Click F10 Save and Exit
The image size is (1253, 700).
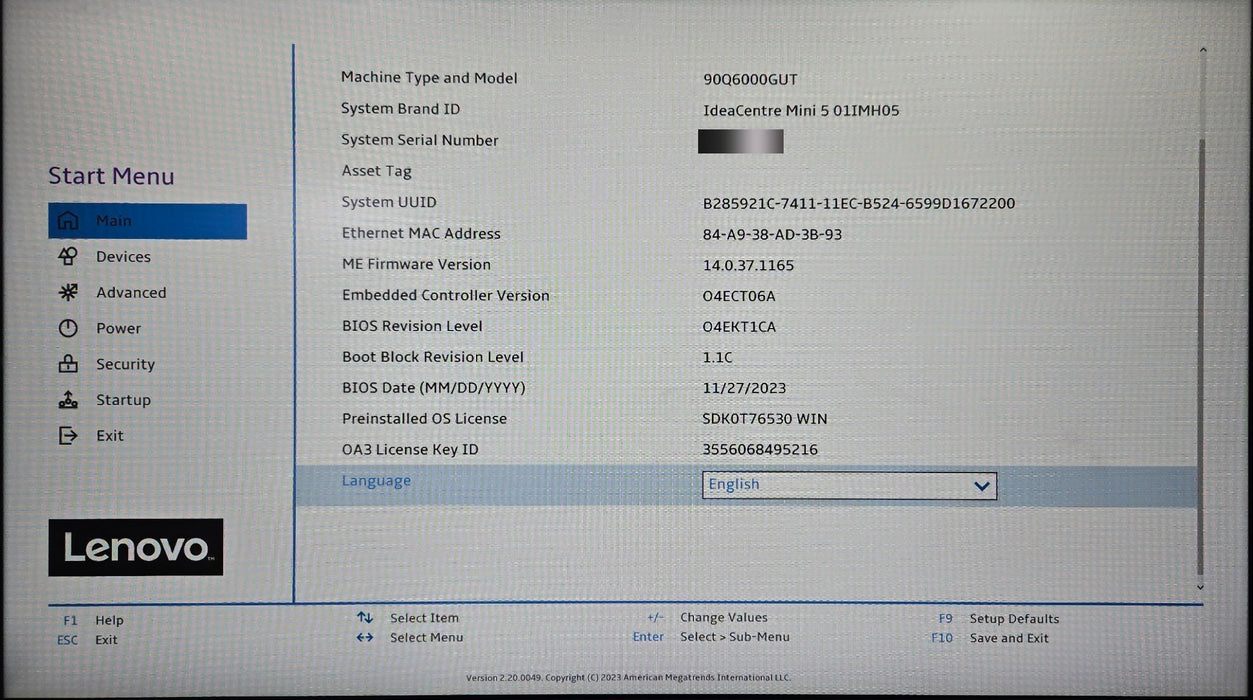pos(990,638)
